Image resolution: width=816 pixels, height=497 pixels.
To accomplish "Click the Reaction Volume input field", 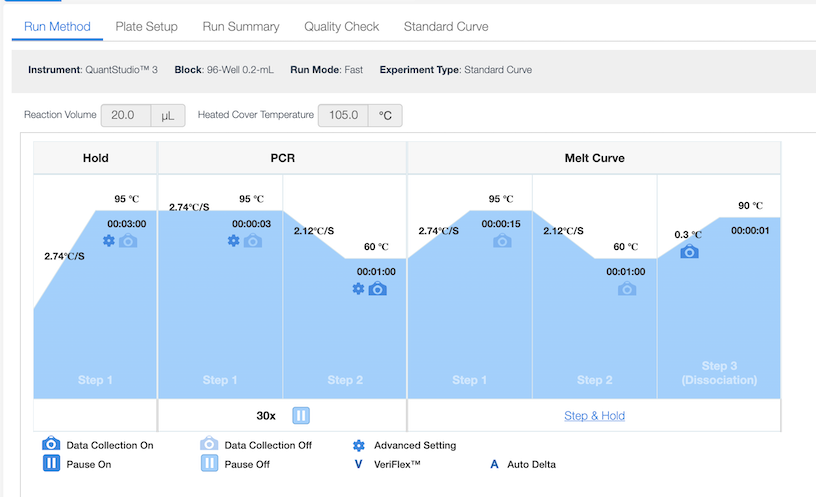I will pos(126,115).
